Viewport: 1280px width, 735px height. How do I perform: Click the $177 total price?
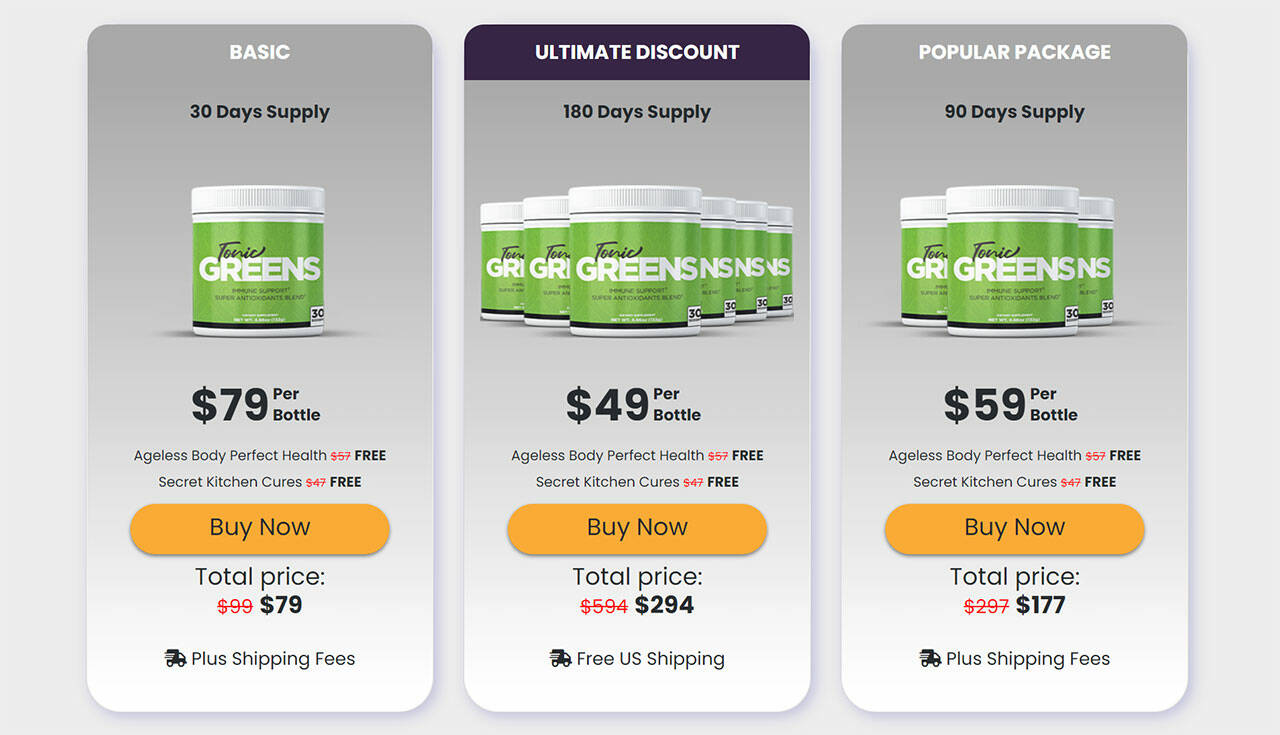pos(1040,605)
